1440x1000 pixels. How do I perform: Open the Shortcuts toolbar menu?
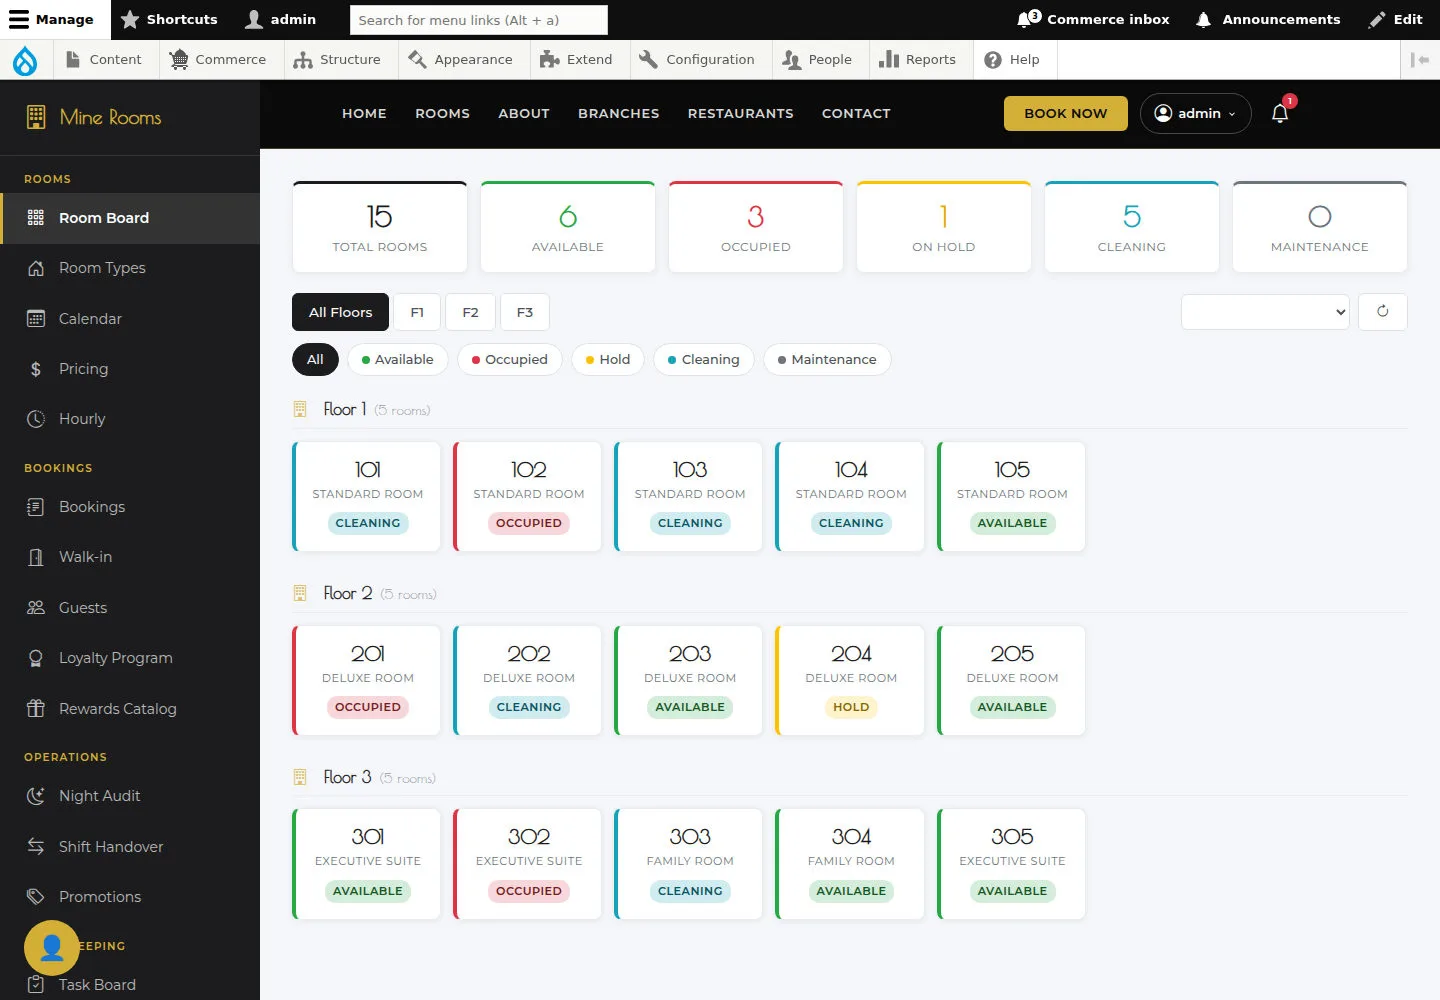tap(169, 19)
